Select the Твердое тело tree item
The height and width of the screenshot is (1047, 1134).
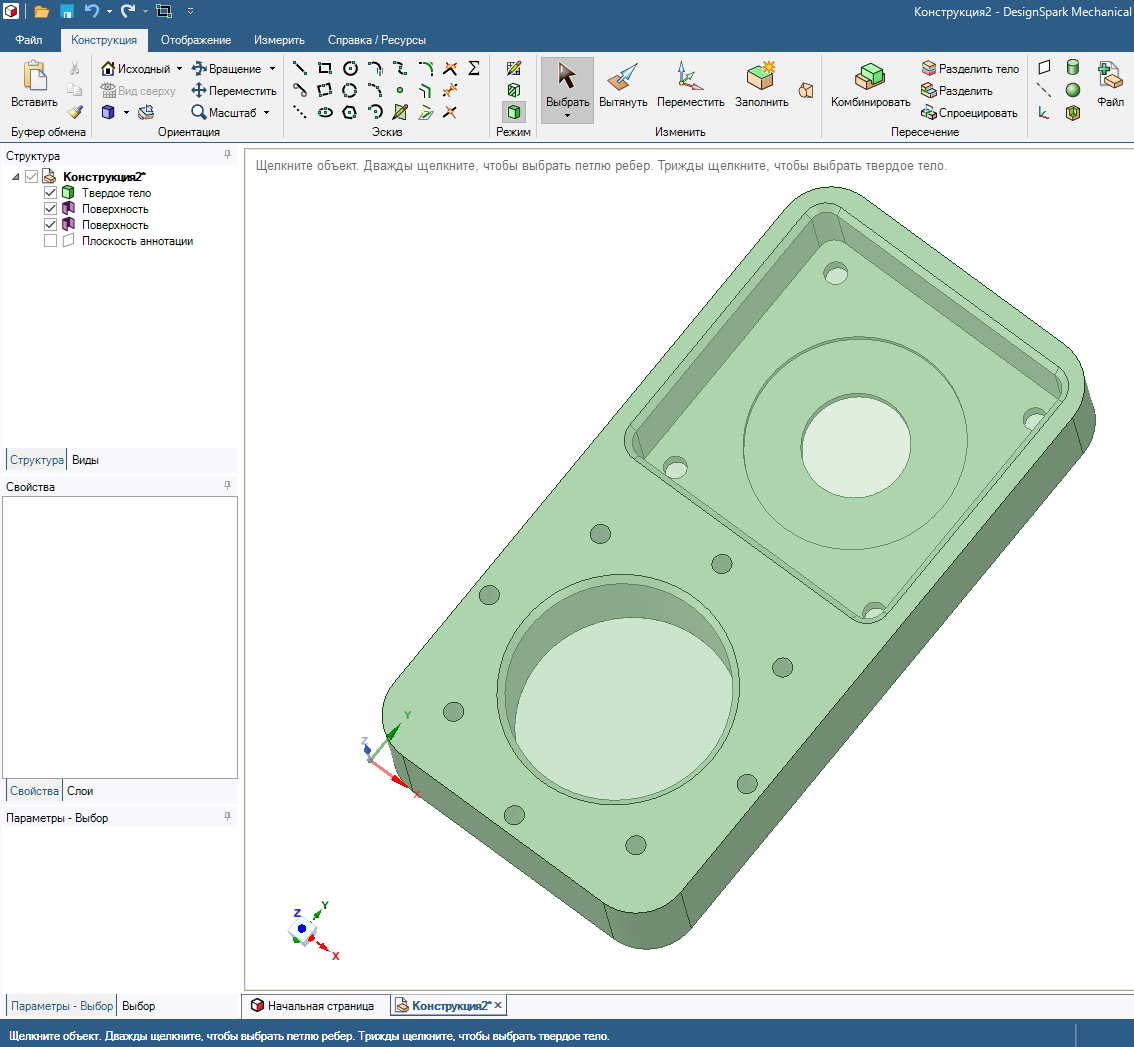click(116, 192)
